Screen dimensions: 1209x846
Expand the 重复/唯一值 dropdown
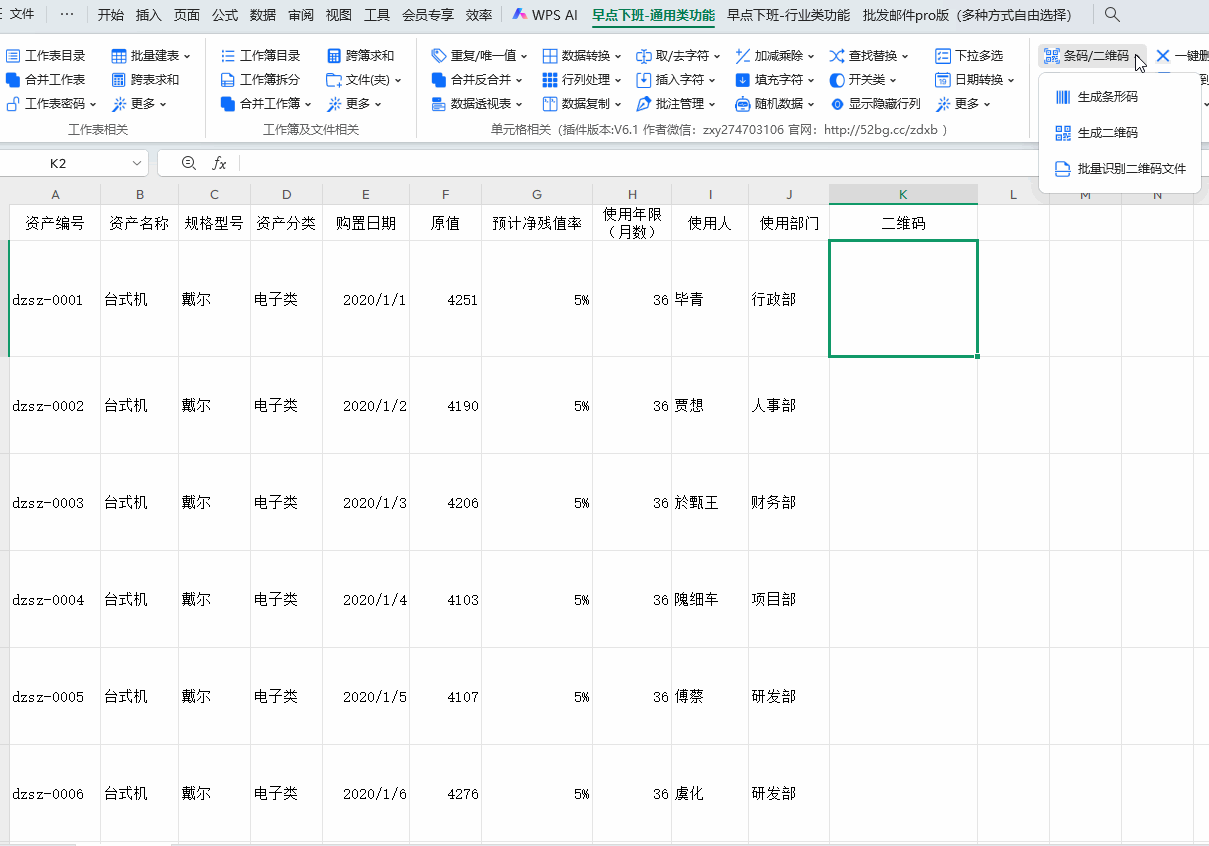[478, 56]
